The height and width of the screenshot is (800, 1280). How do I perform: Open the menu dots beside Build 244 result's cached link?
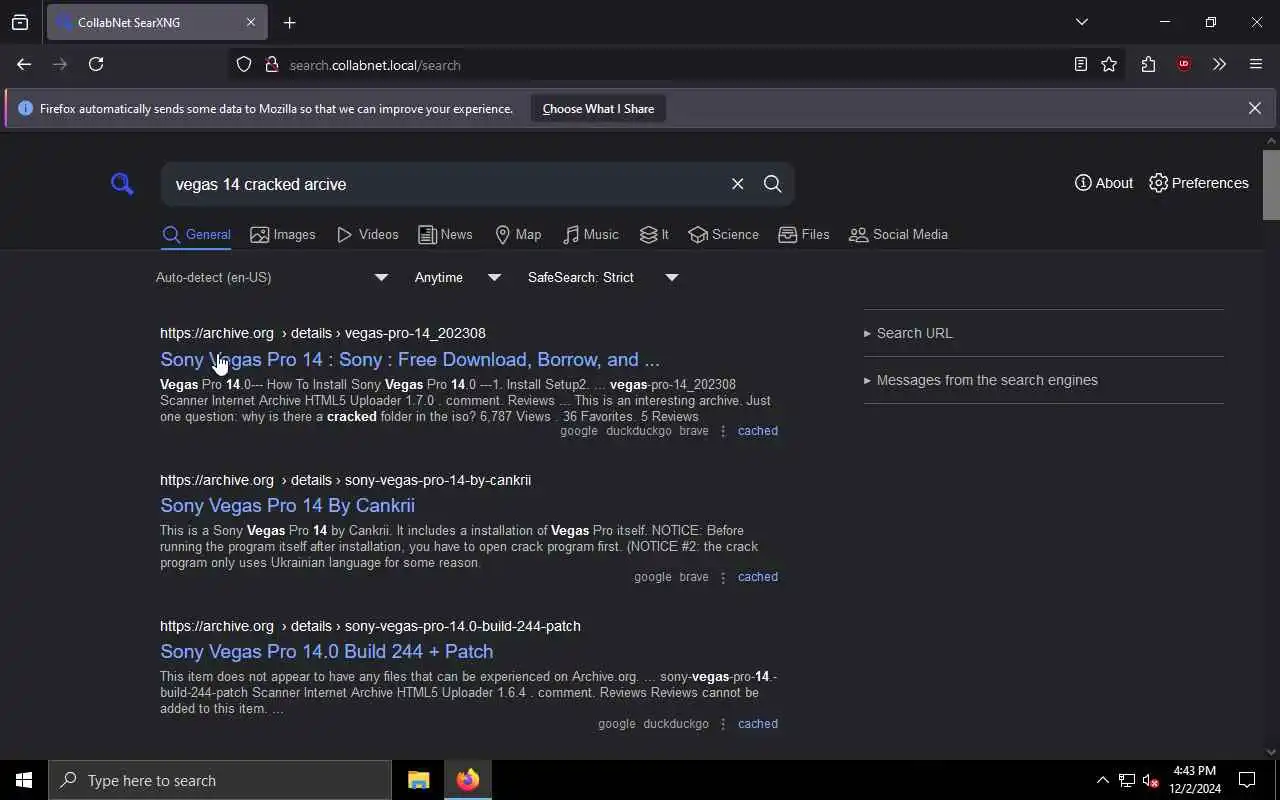coord(723,724)
